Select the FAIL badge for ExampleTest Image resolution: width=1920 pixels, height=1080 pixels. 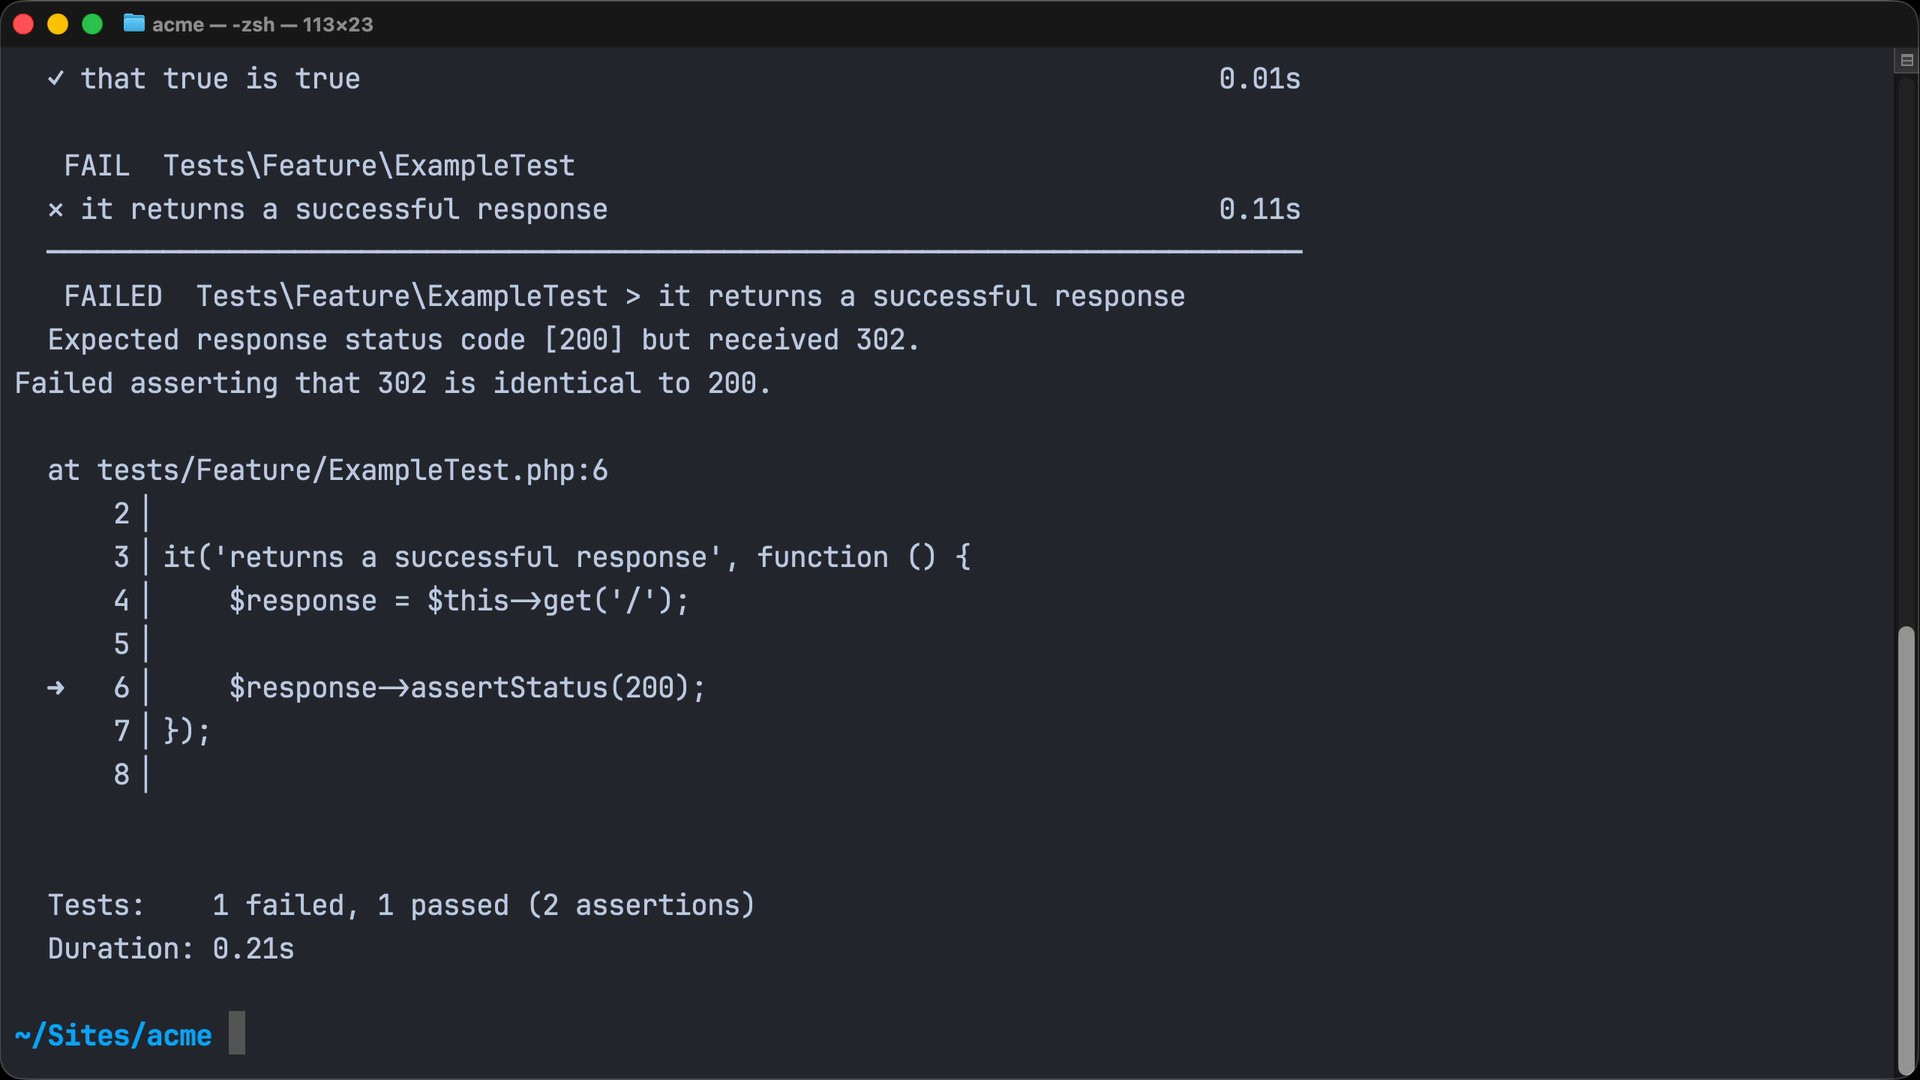97,166
